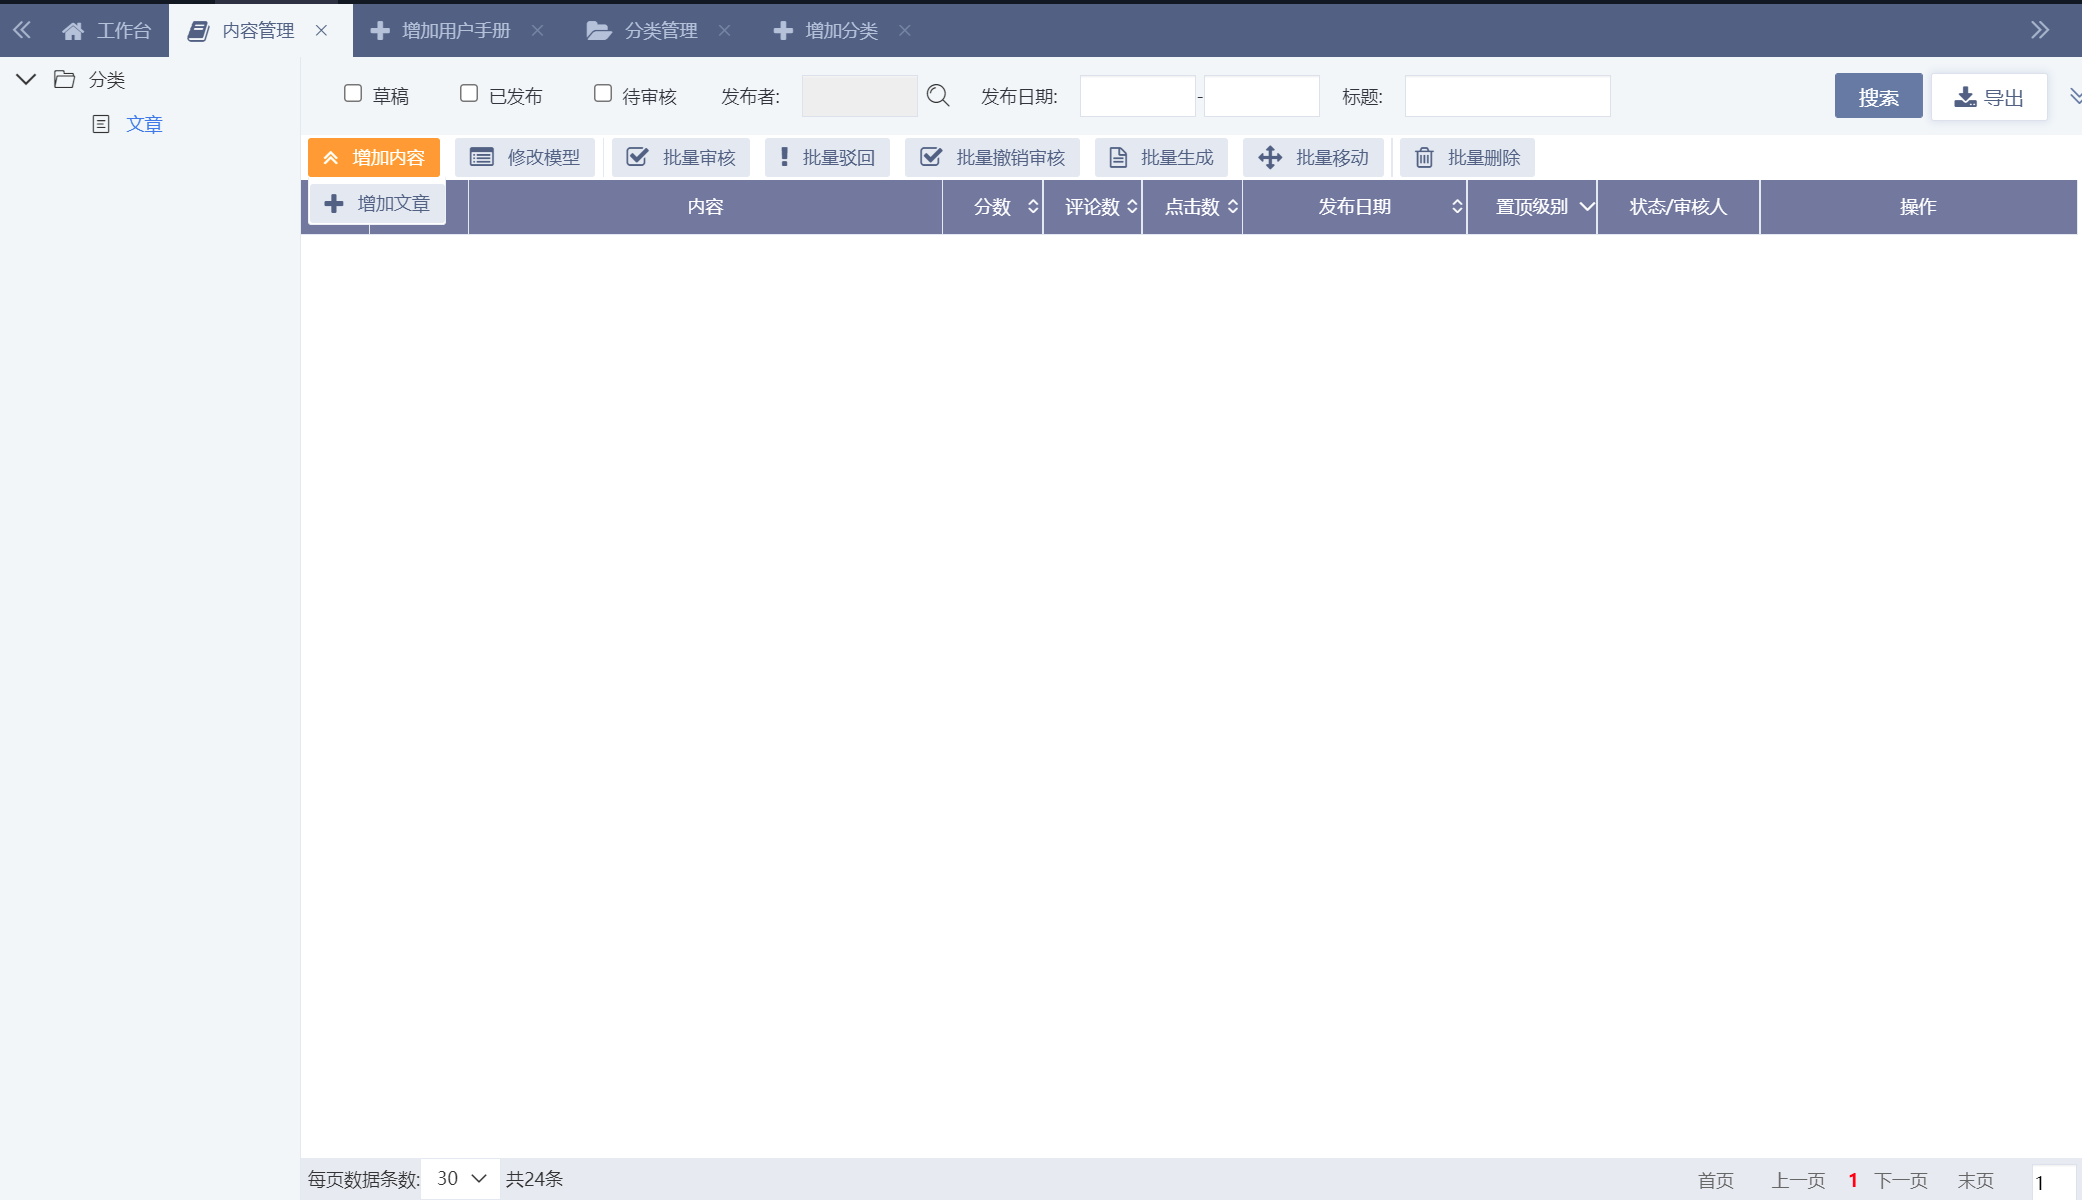Screen dimensions: 2082x1200
Task: Click the 批量审核 checkmark button
Action: 681,158
